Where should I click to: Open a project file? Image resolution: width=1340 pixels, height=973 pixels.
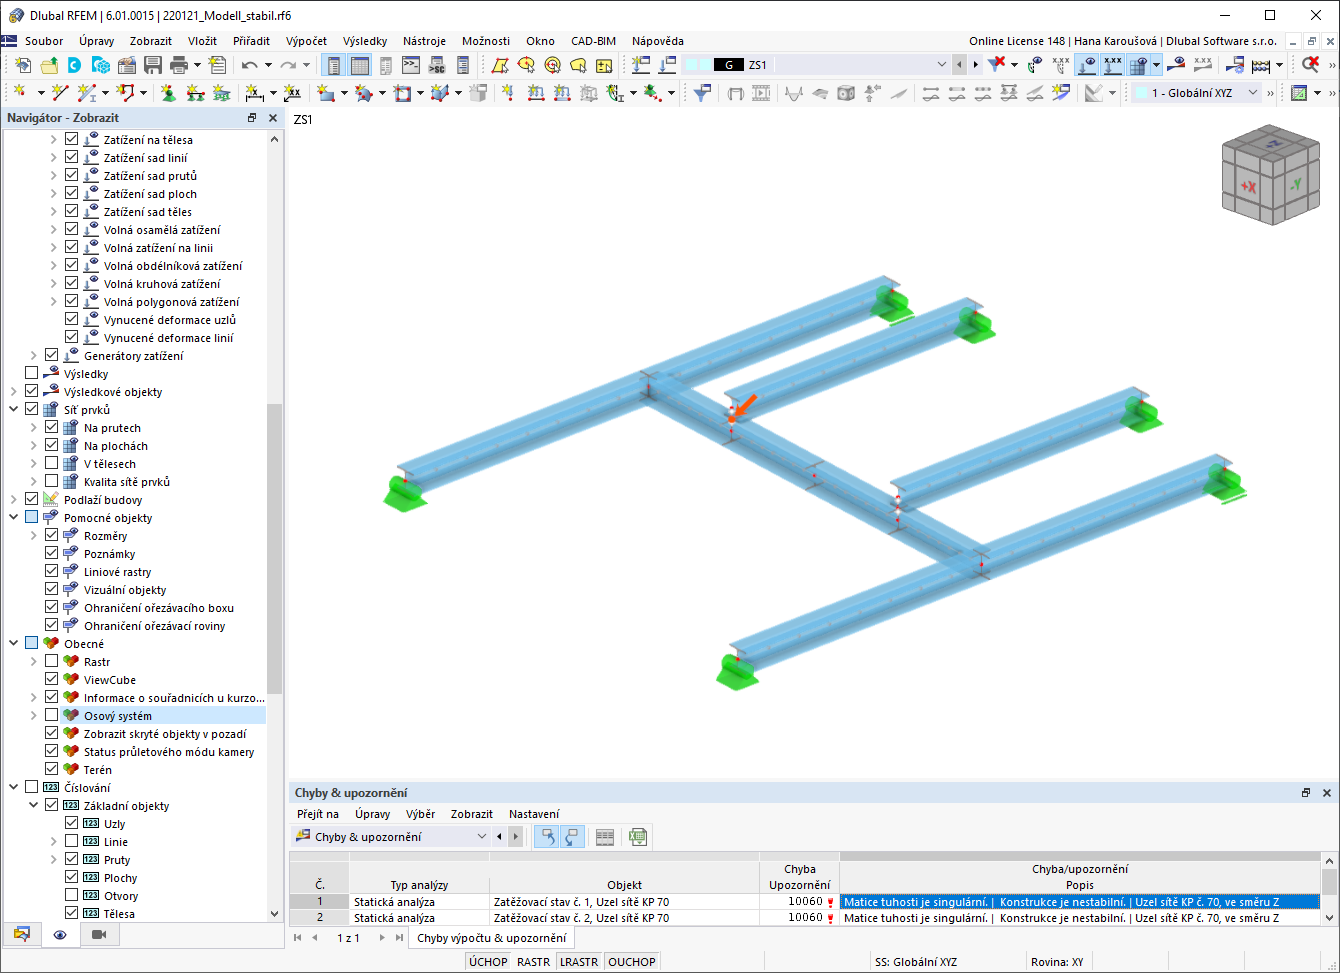pyautogui.click(x=49, y=63)
